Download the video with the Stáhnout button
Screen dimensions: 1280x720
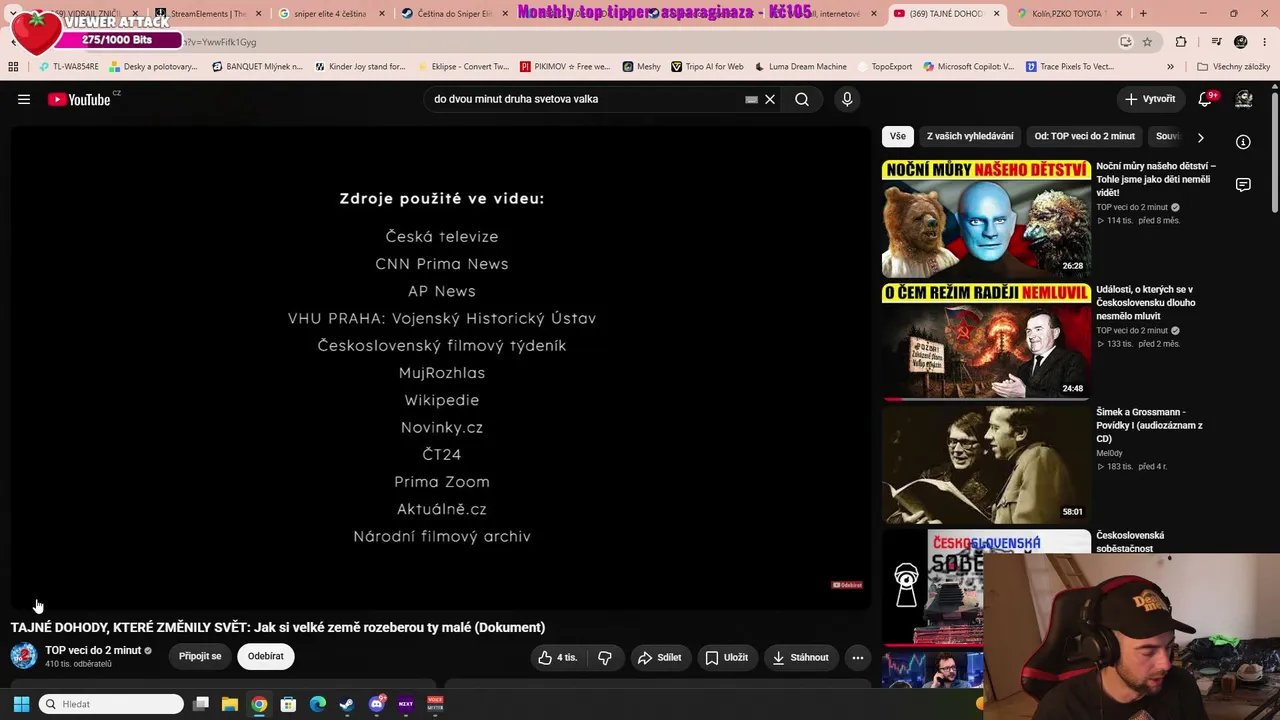(x=801, y=657)
